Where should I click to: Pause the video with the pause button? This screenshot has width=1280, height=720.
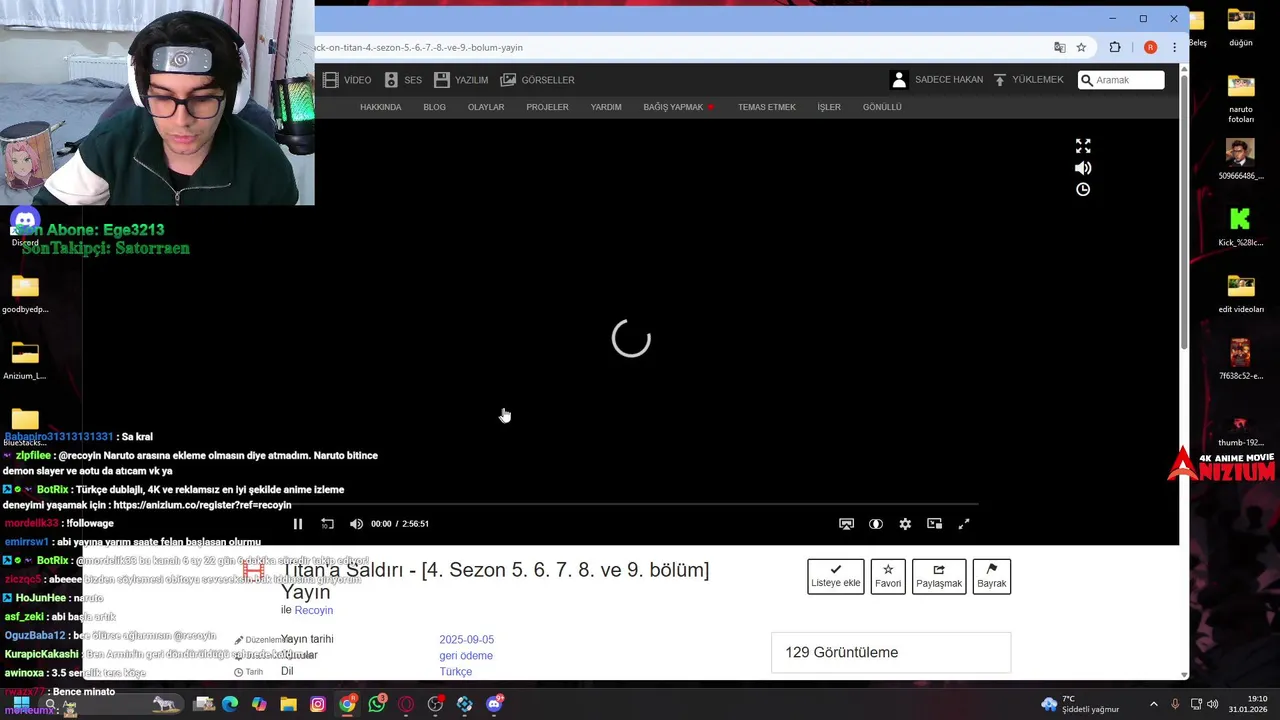(297, 524)
